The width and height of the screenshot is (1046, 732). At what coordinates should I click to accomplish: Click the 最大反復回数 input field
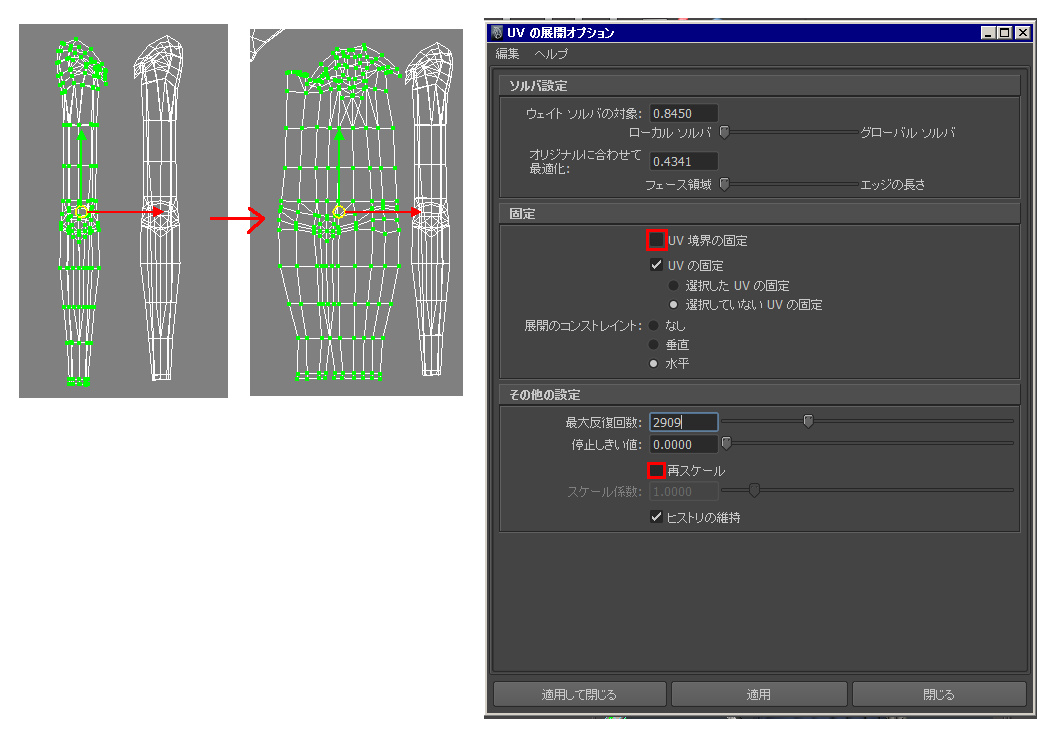(684, 422)
